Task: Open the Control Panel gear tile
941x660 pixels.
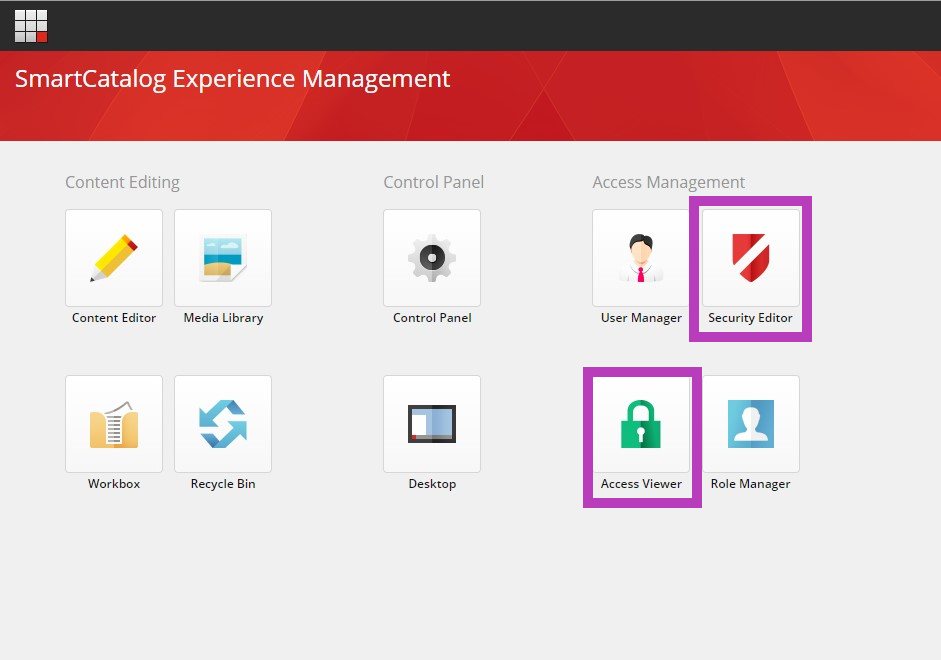Action: pos(432,258)
